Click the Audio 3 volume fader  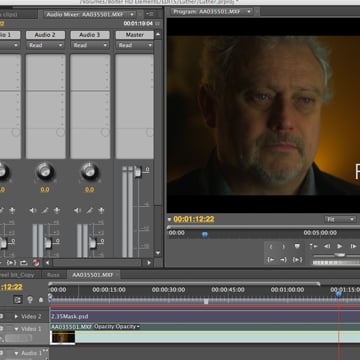click(x=93, y=243)
